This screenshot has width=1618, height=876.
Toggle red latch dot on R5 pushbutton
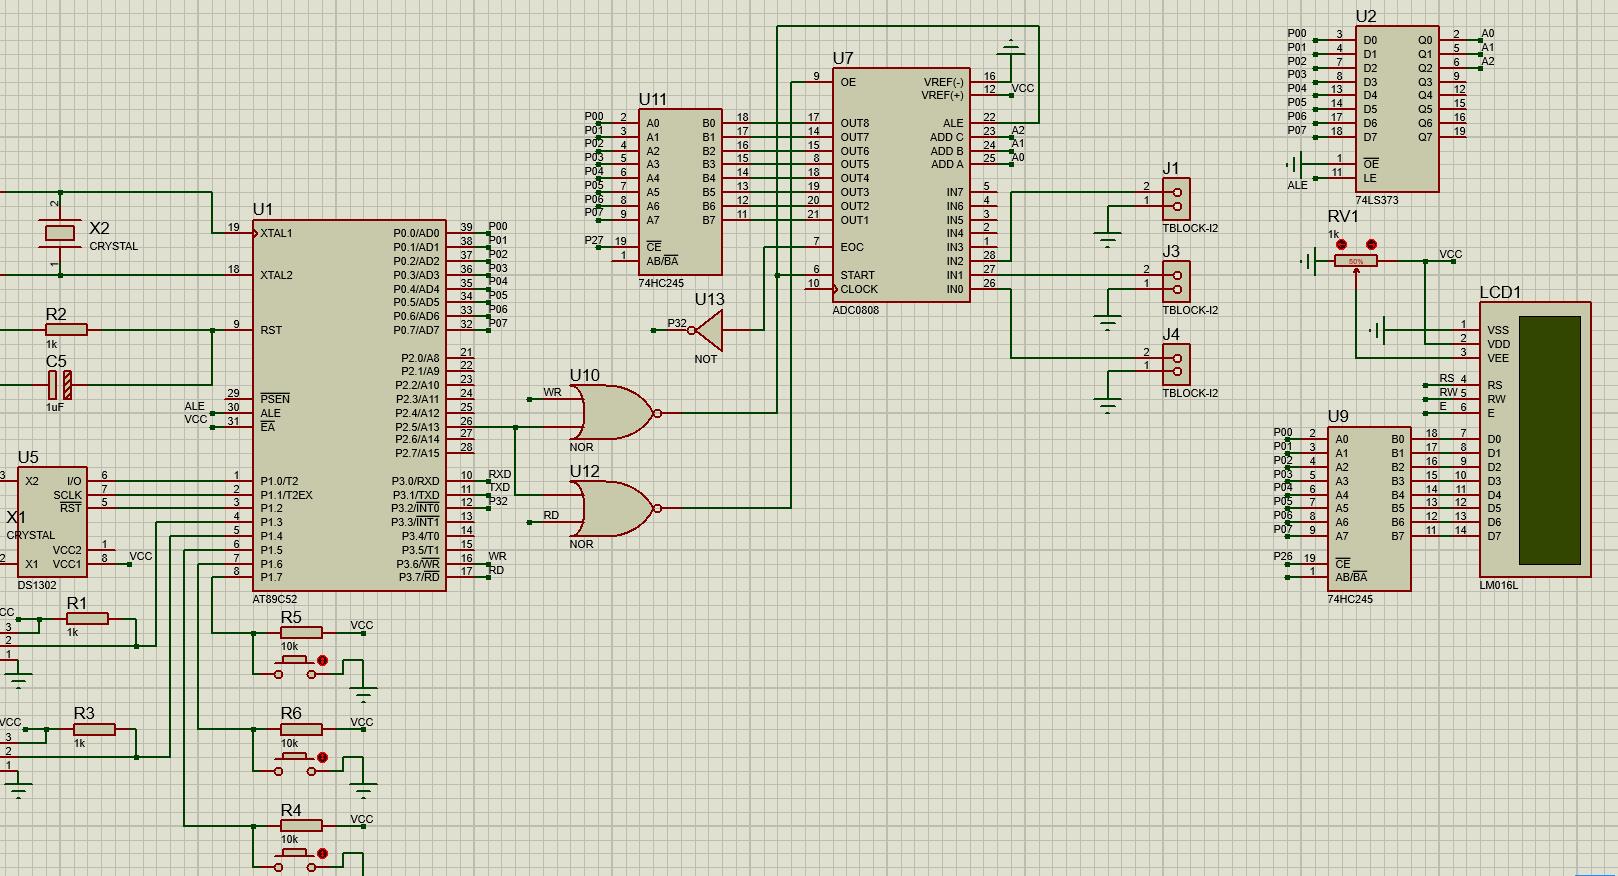click(x=322, y=660)
